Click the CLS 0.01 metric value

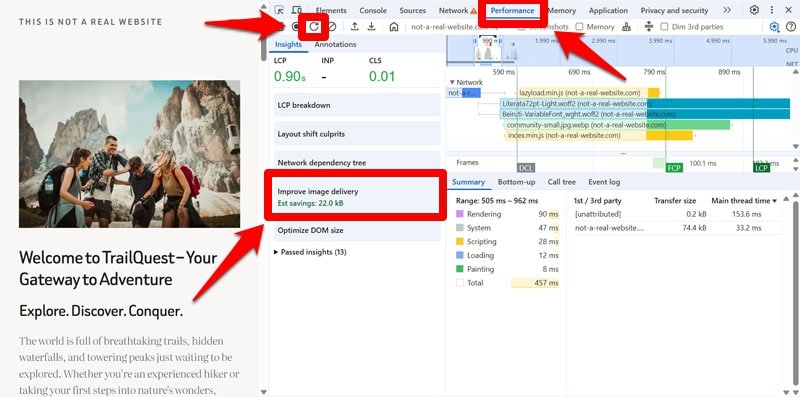click(x=382, y=77)
